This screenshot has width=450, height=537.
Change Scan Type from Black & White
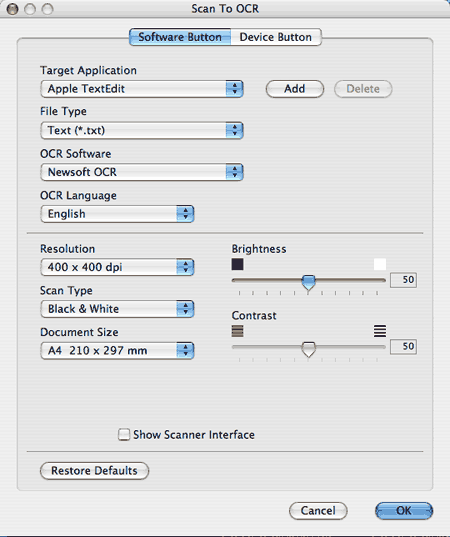(117, 309)
